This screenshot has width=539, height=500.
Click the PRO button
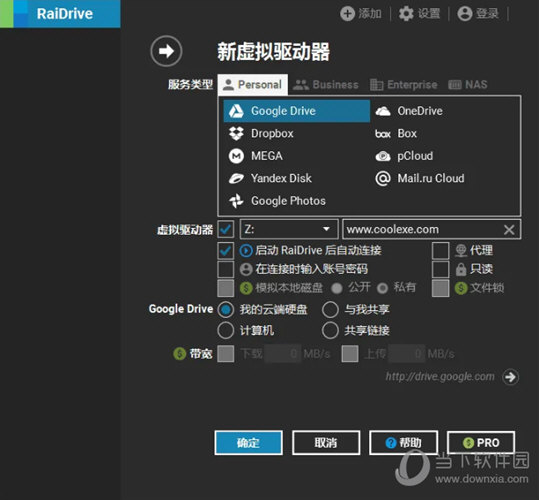tap(481, 443)
